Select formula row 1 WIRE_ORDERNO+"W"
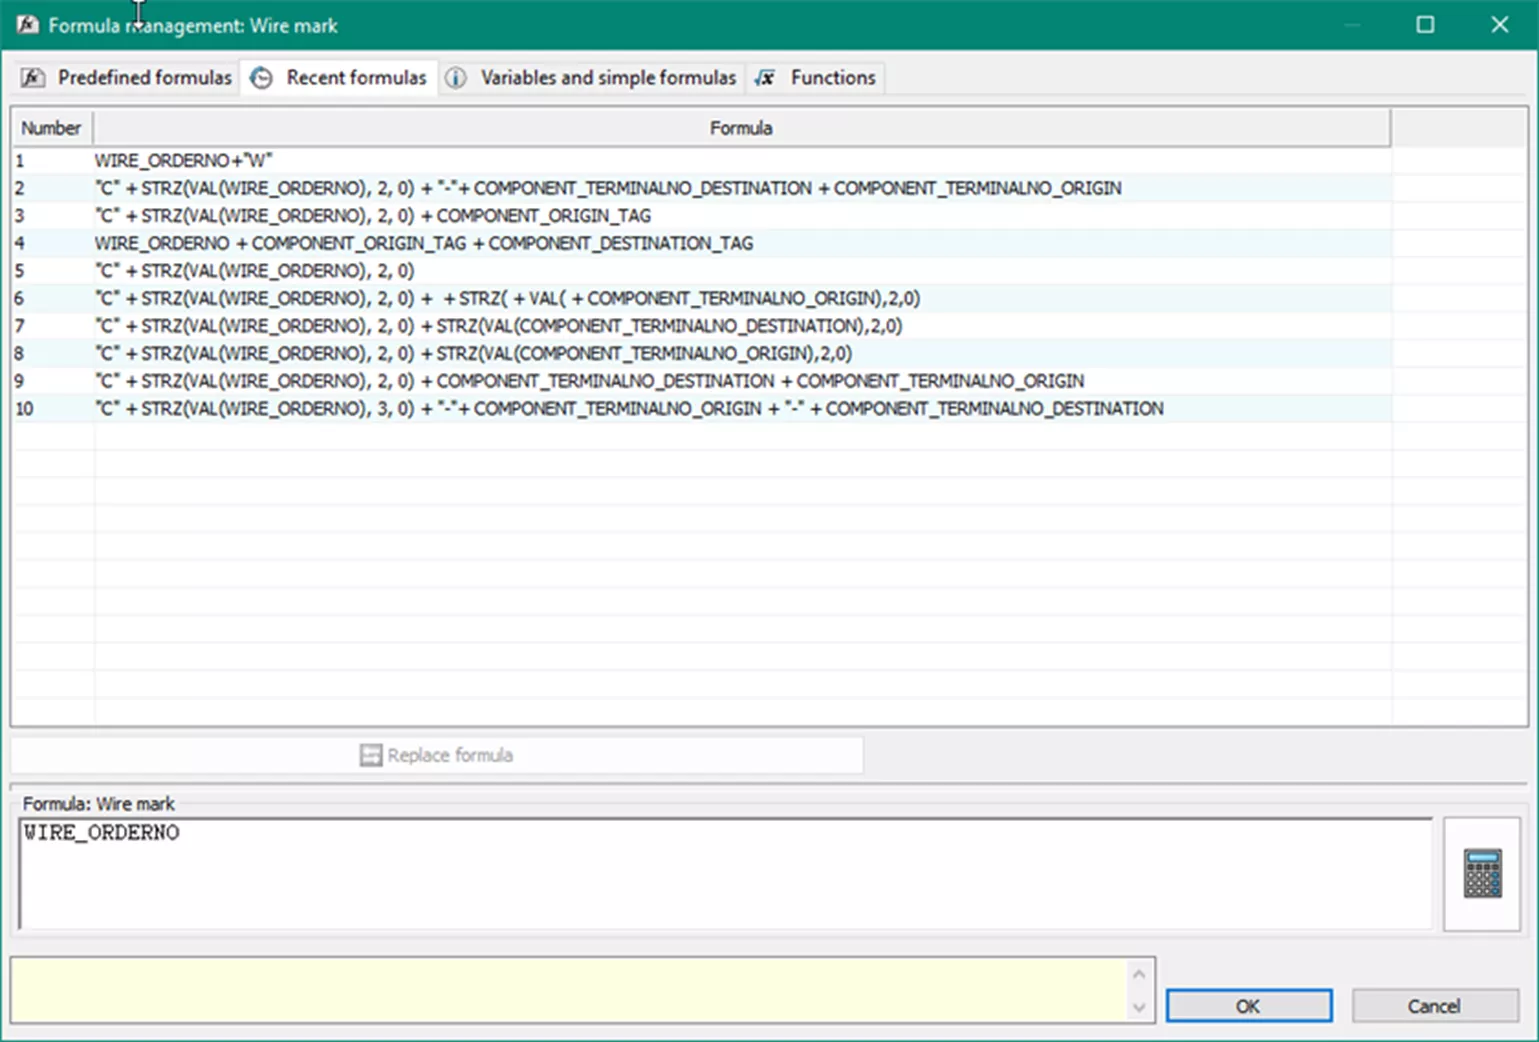This screenshot has height=1042, width=1539. [183, 160]
